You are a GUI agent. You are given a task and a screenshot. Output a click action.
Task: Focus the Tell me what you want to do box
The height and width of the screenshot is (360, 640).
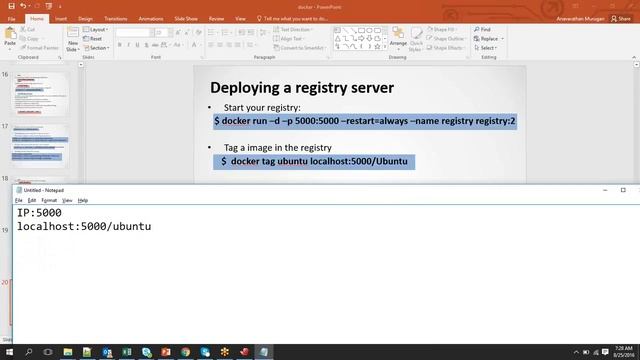point(292,19)
